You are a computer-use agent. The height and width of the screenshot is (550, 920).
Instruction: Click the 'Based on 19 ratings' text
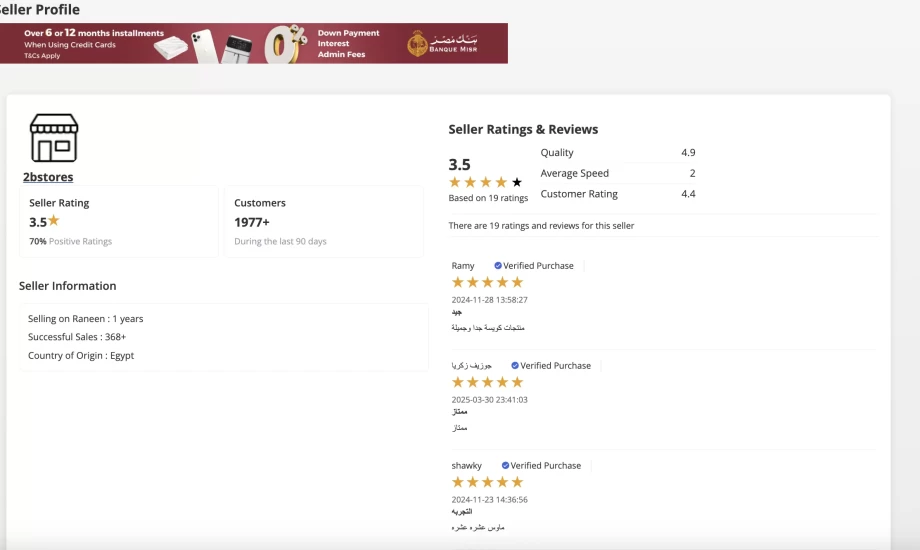coord(488,198)
